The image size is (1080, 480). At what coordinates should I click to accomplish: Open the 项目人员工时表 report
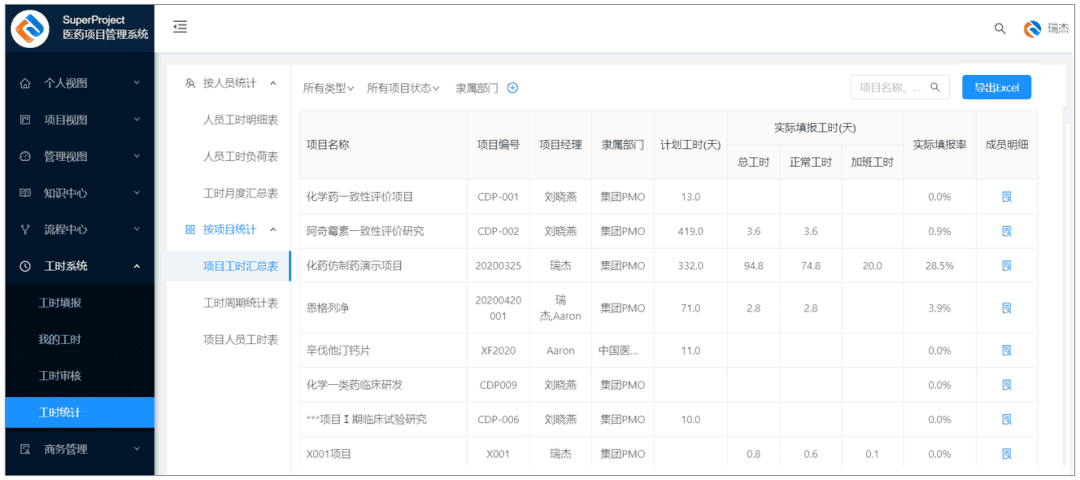tap(240, 339)
